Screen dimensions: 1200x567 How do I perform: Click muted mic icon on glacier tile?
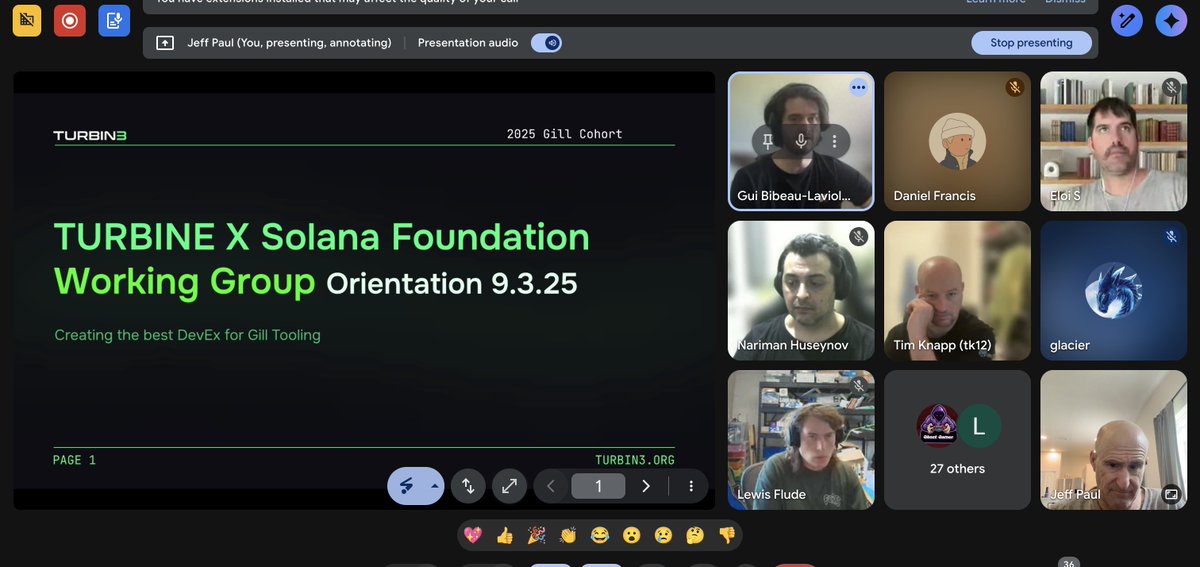click(1171, 237)
